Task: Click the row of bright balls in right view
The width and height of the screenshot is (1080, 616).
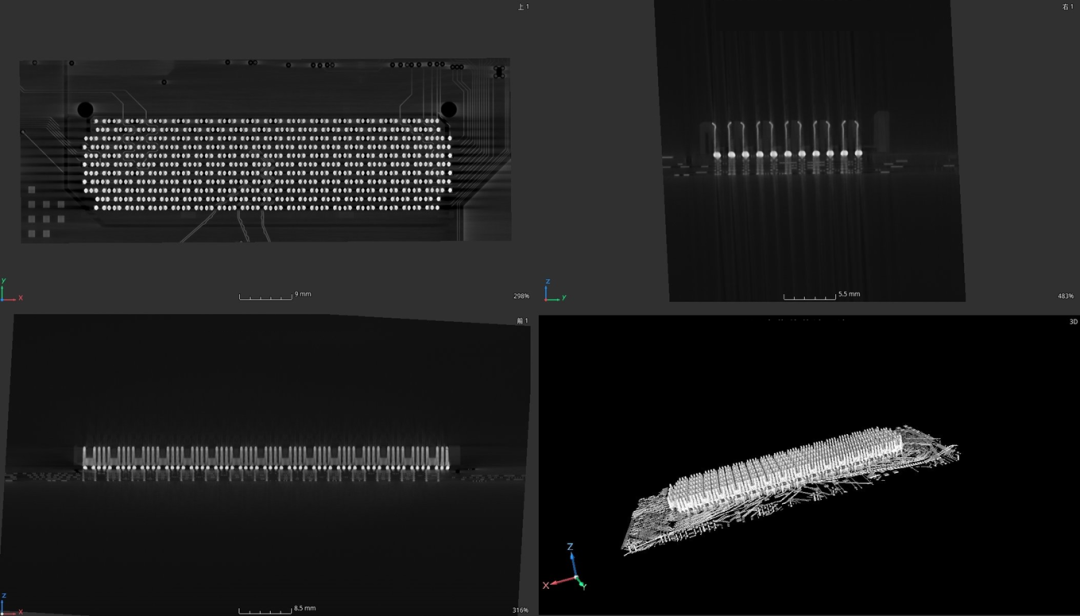Action: (x=787, y=154)
